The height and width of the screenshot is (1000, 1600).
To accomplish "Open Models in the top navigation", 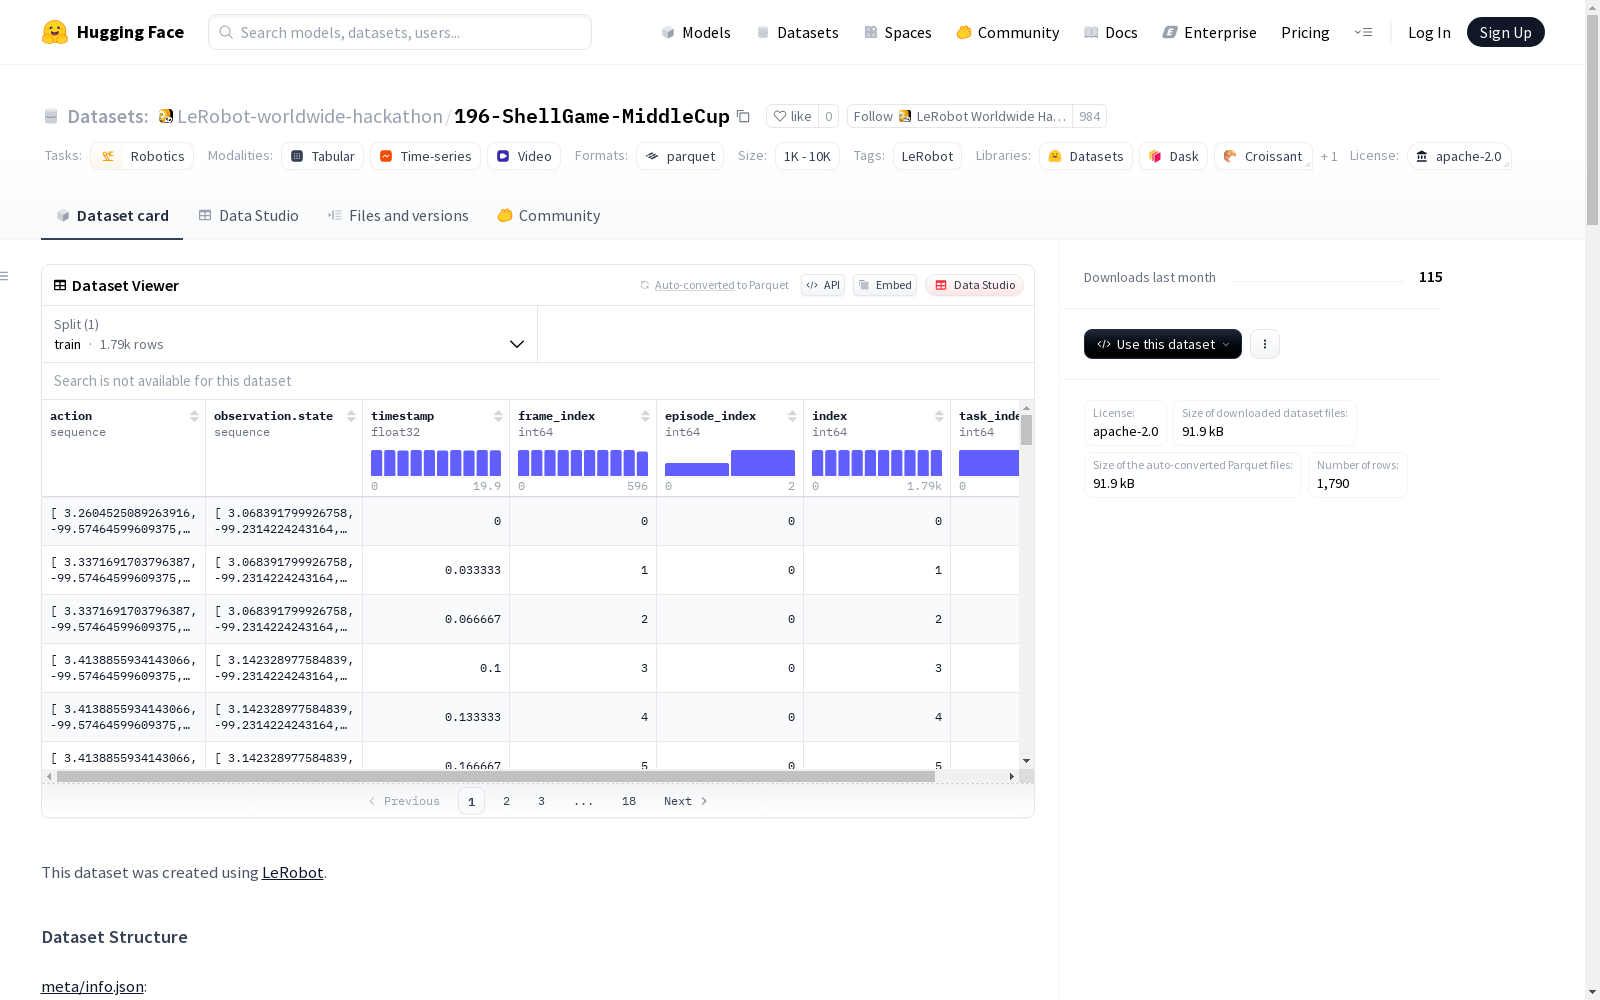I will (696, 32).
